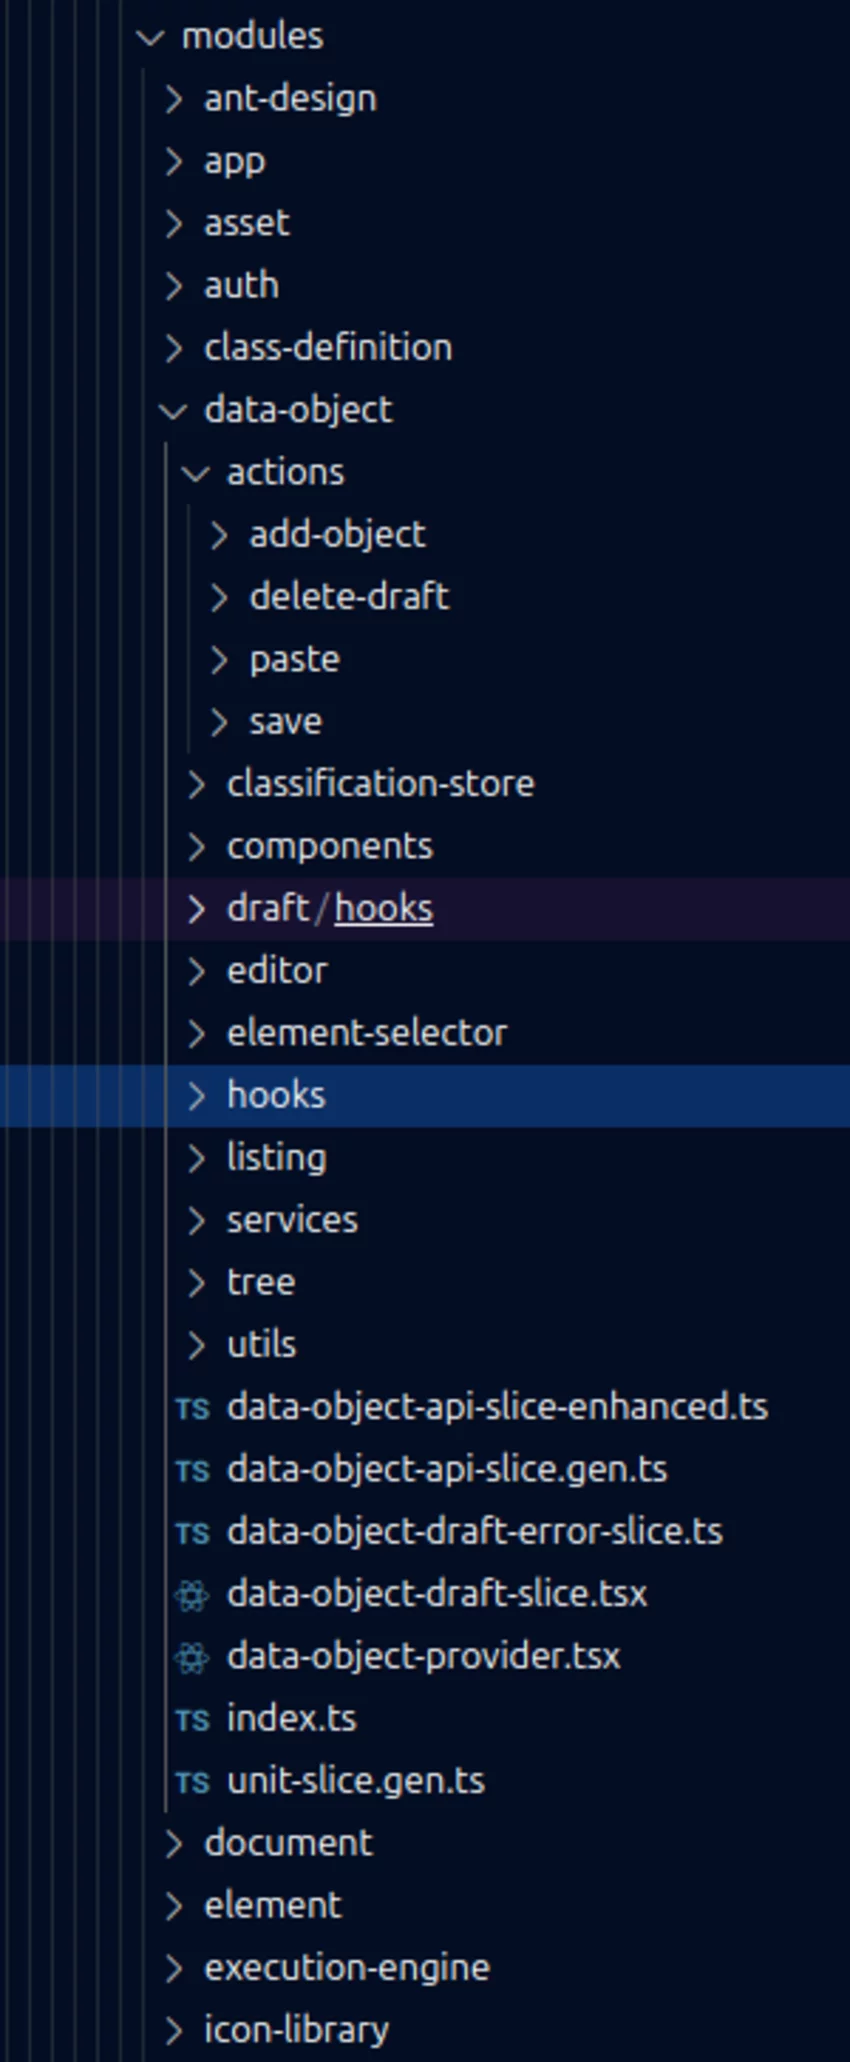Select the execution-engine folder name
This screenshot has width=850, height=2062.
348,1969
